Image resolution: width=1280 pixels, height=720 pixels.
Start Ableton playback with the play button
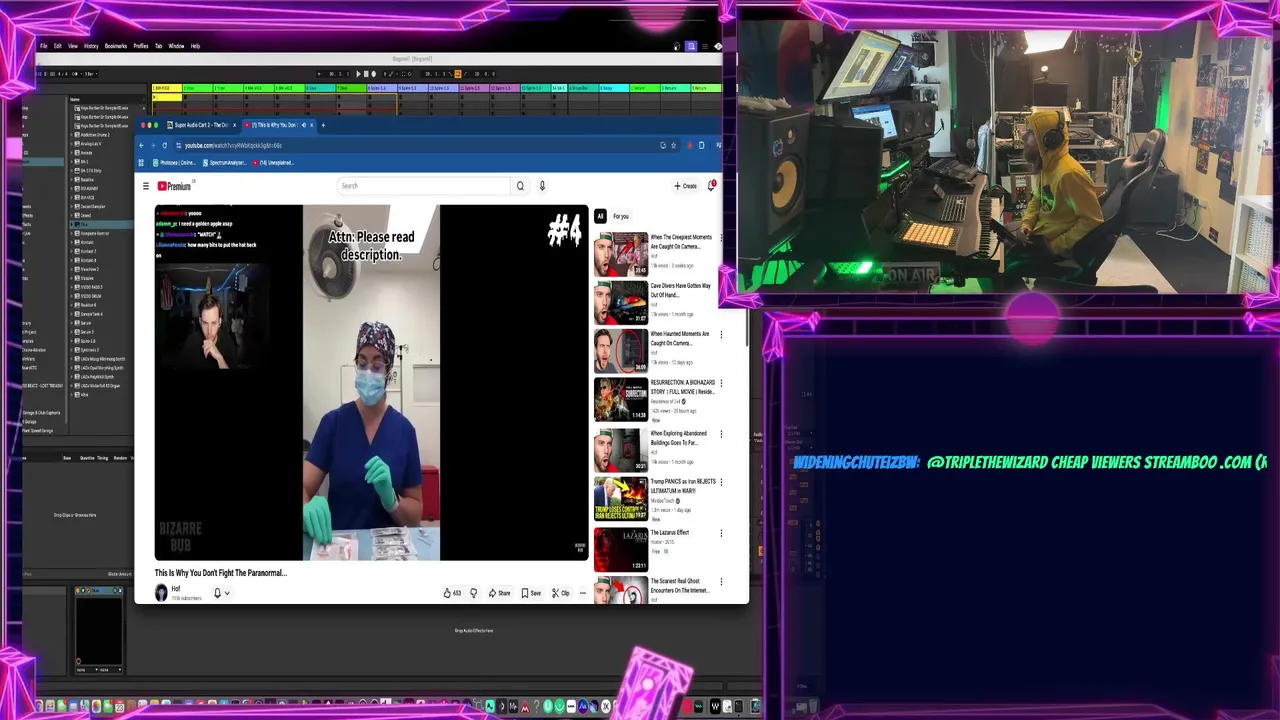click(x=358, y=73)
